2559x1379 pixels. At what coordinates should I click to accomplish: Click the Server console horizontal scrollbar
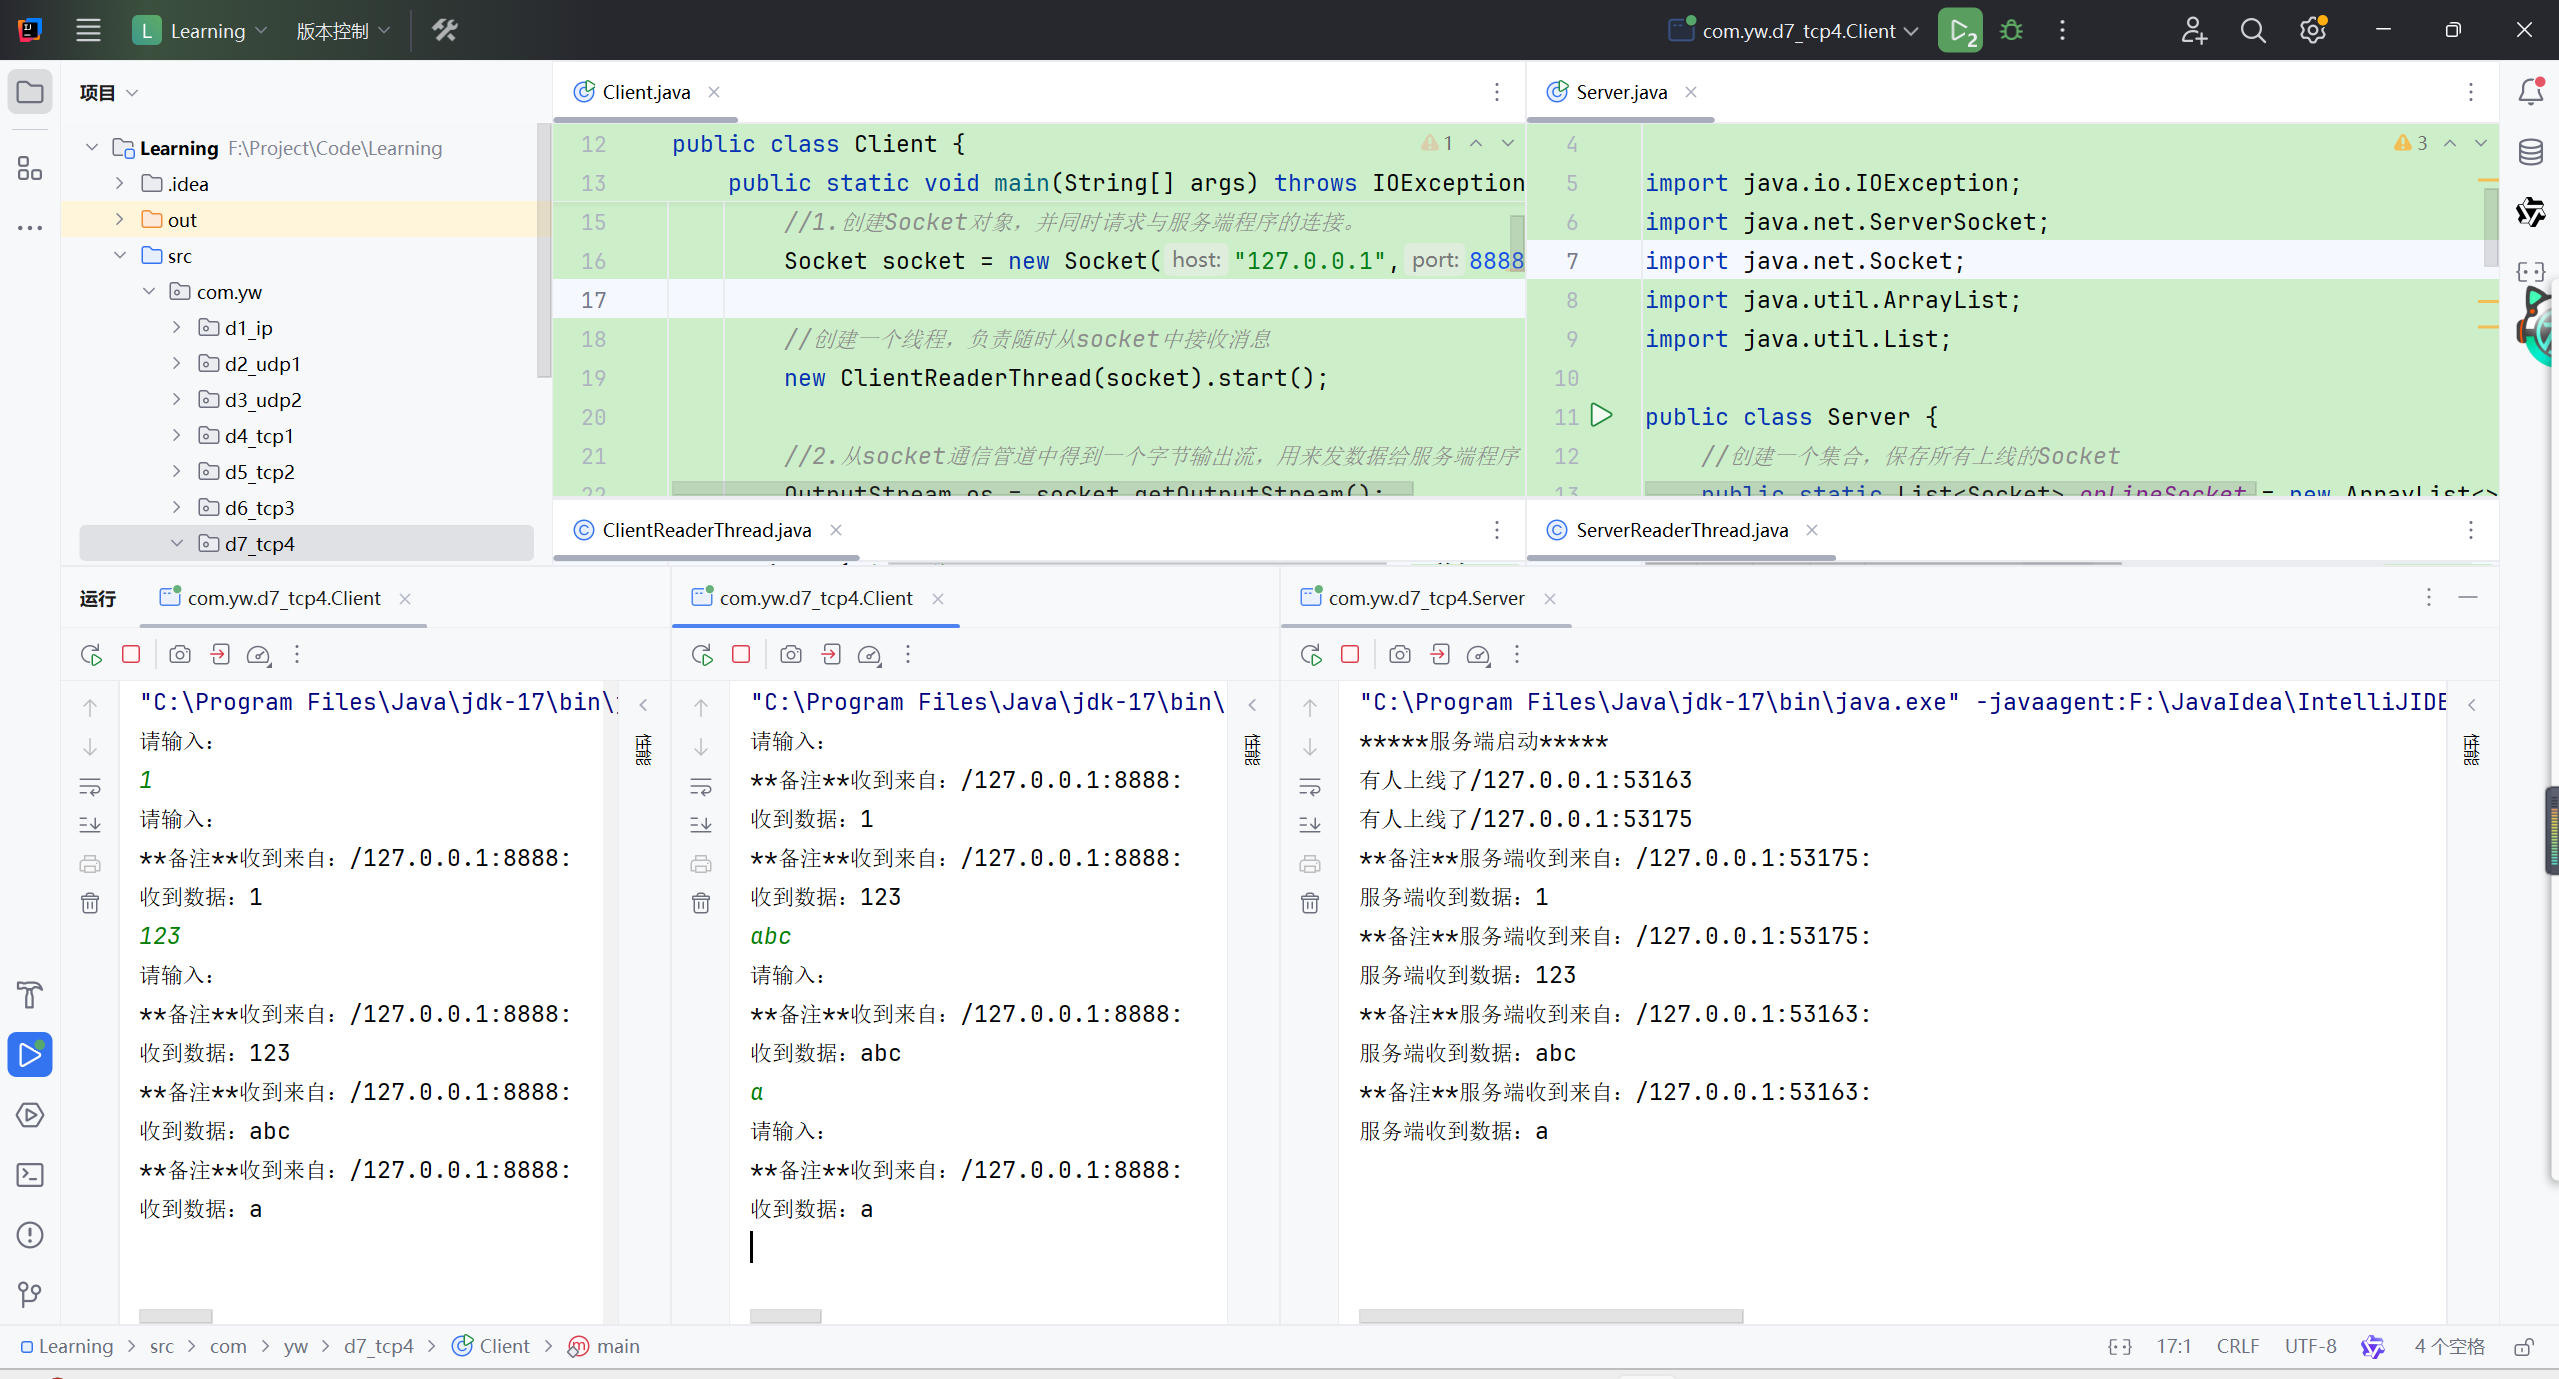point(1550,1316)
